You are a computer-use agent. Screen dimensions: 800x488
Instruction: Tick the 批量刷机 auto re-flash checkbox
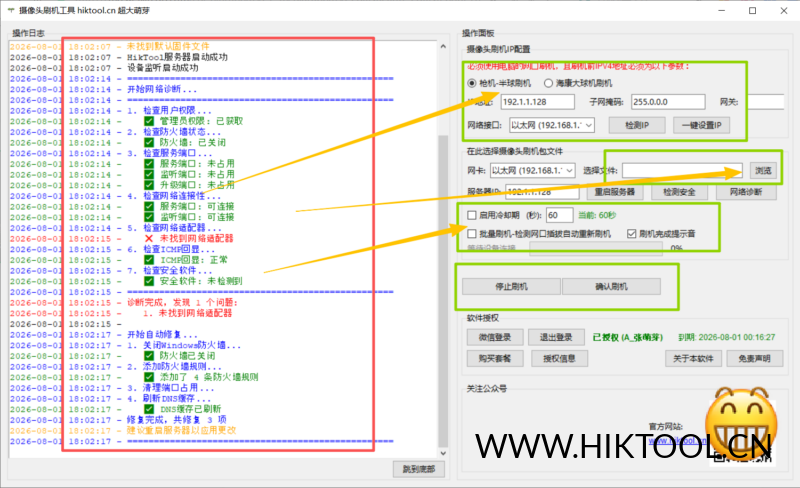click(x=472, y=234)
